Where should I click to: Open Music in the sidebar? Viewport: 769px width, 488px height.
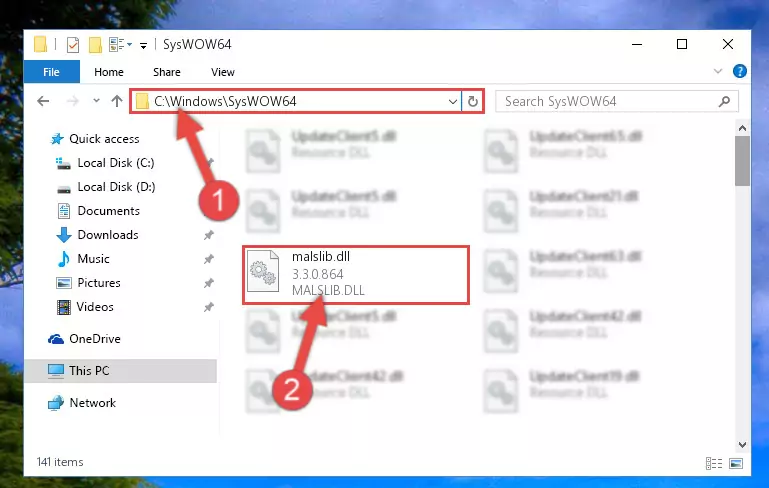93,259
